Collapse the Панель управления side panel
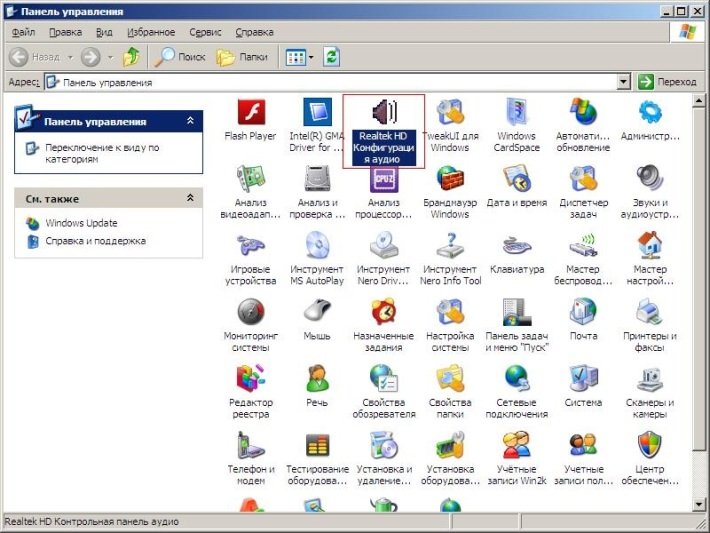 click(190, 121)
